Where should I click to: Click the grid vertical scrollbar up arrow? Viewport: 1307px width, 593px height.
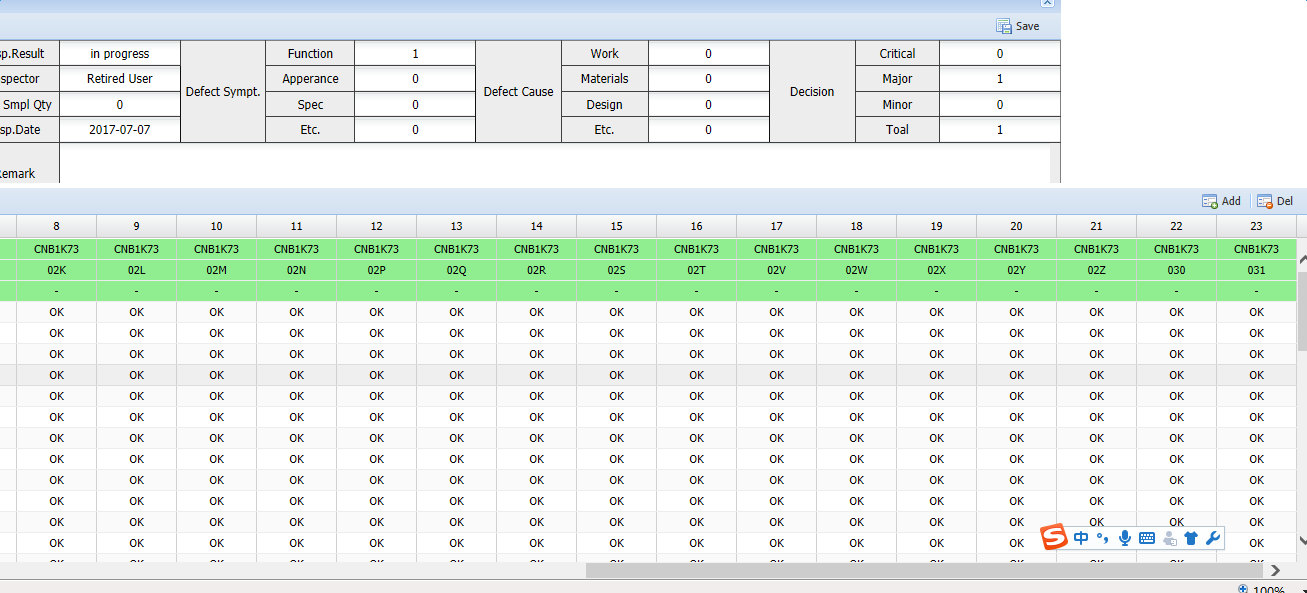1301,260
